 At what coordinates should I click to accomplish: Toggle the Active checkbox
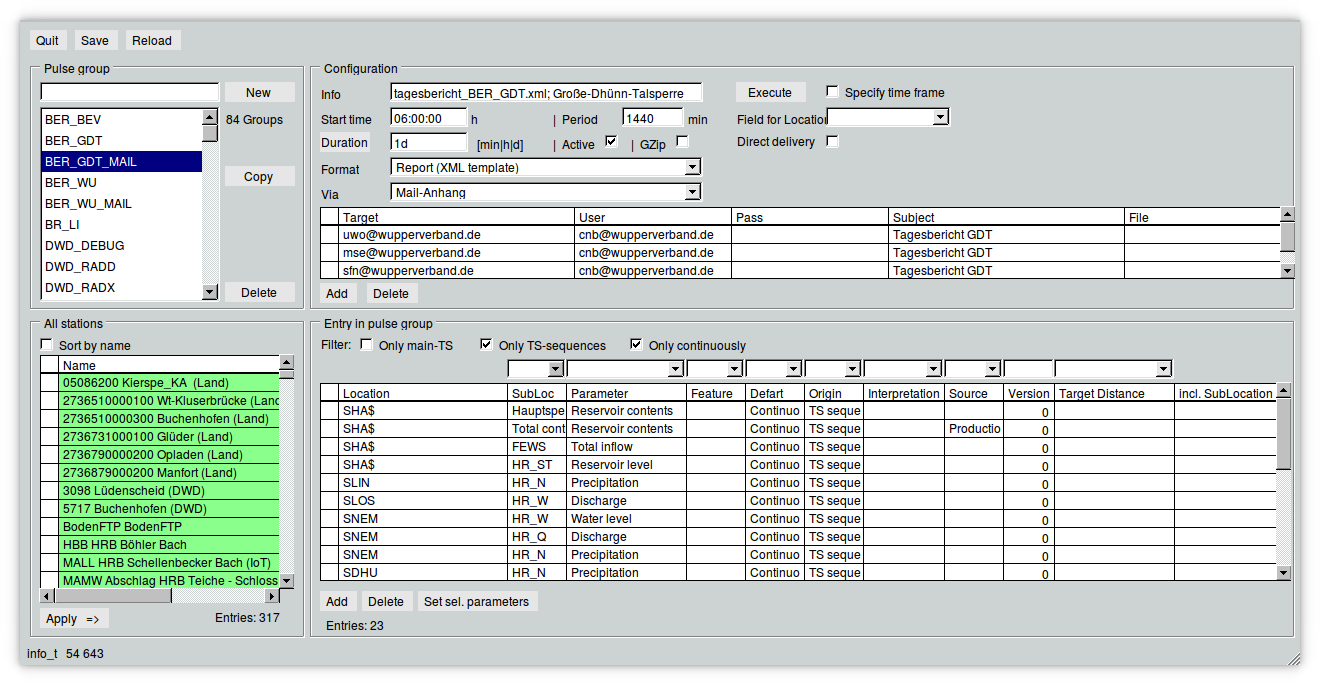(611, 142)
